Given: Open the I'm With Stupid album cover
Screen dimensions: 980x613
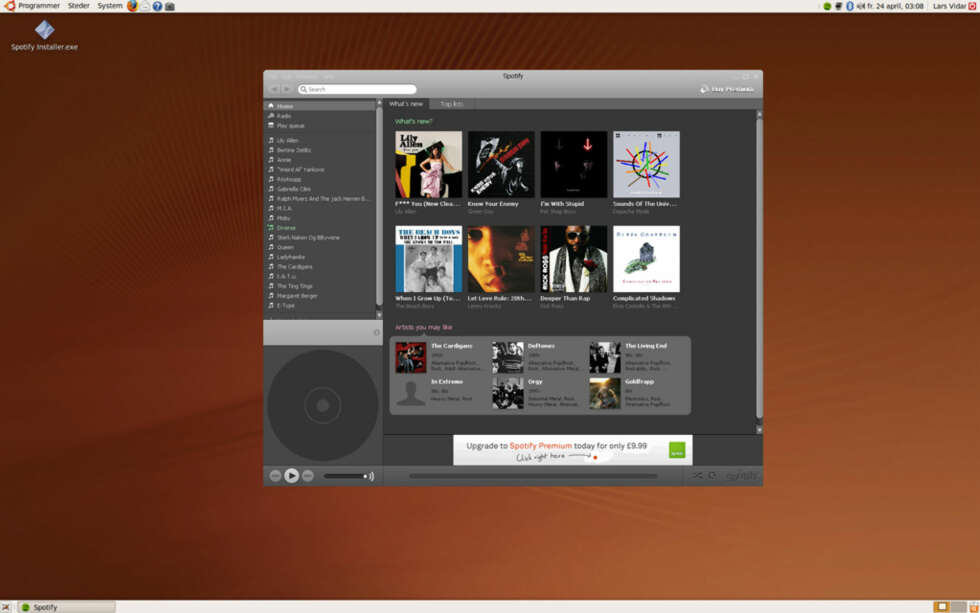Looking at the screenshot, I should point(573,164).
